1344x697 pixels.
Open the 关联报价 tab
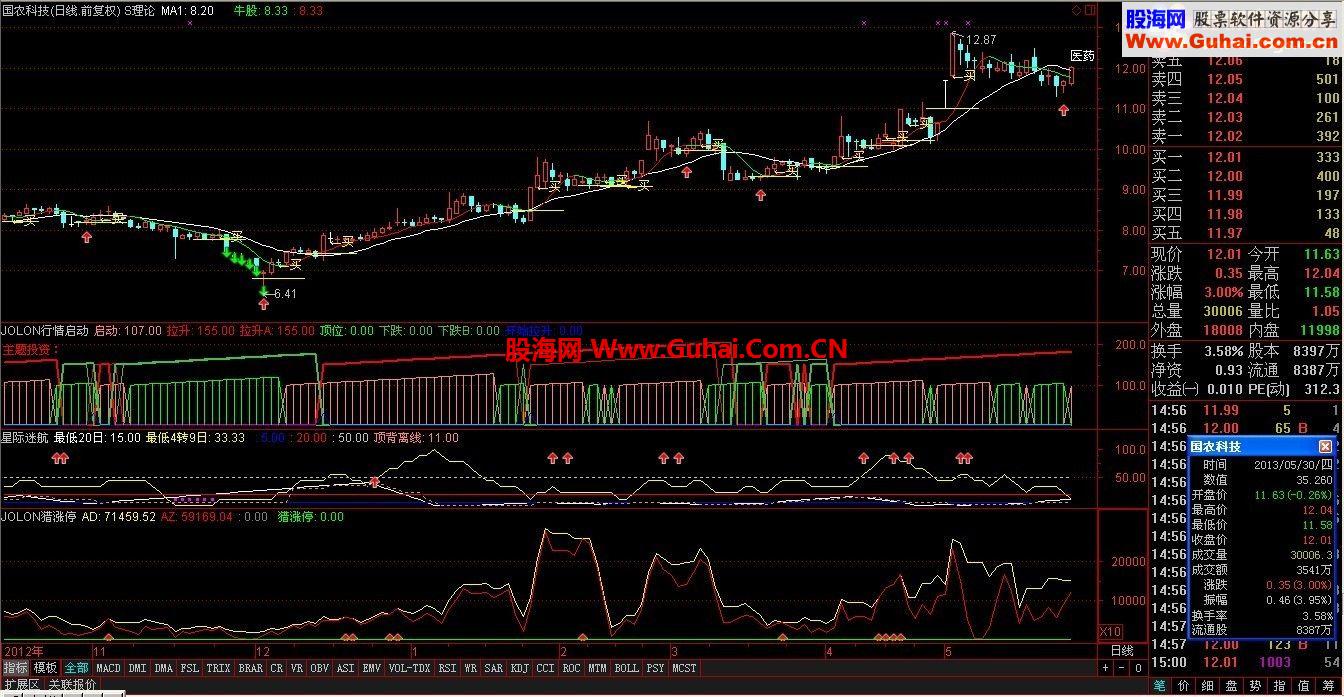point(73,685)
